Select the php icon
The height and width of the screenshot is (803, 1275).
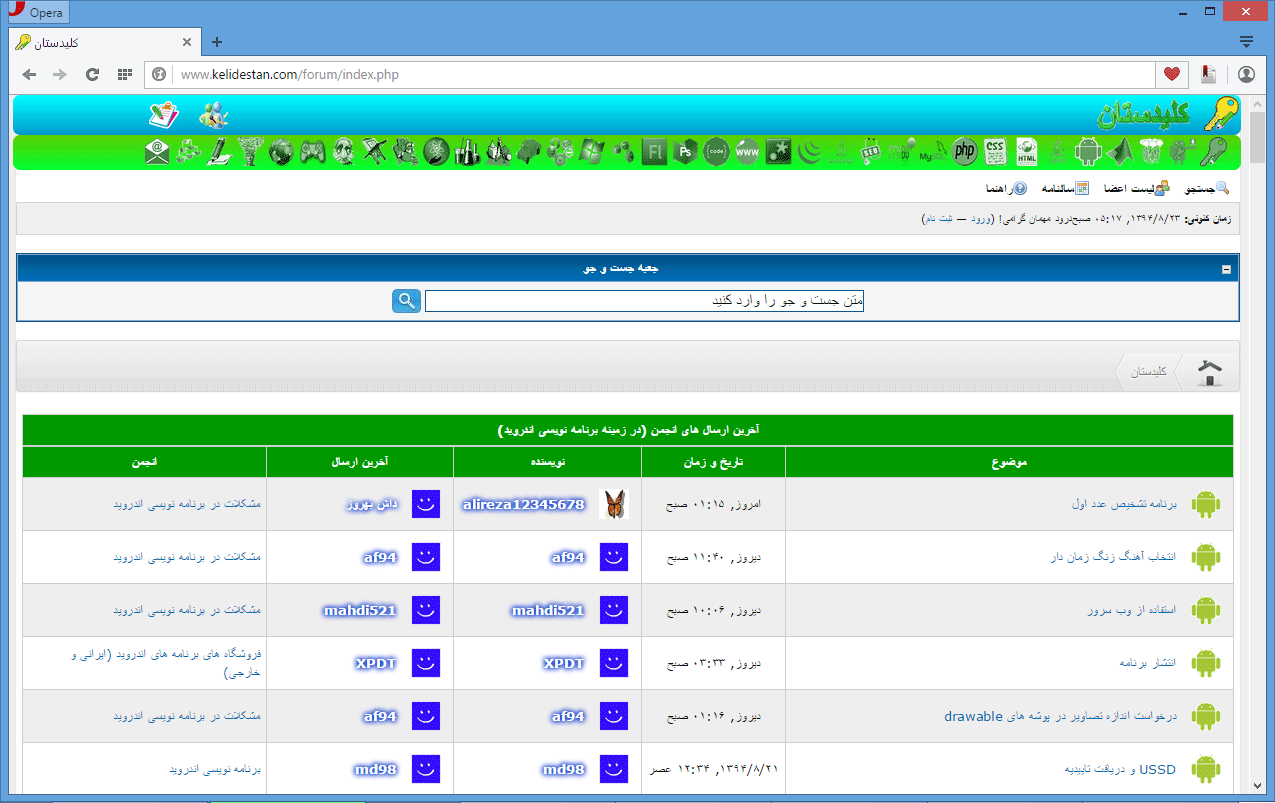click(964, 151)
